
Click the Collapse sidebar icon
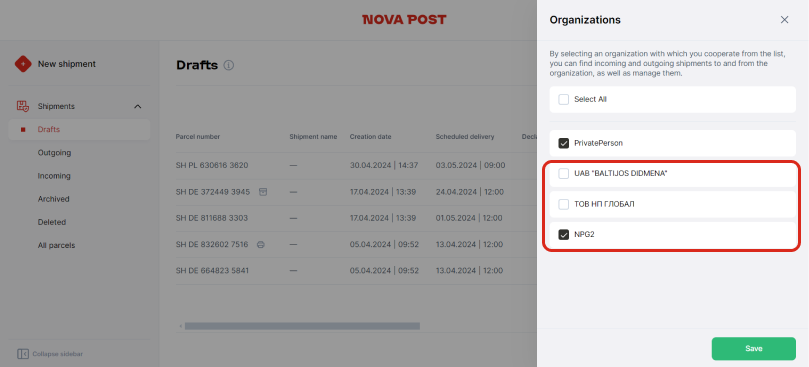pos(23,354)
